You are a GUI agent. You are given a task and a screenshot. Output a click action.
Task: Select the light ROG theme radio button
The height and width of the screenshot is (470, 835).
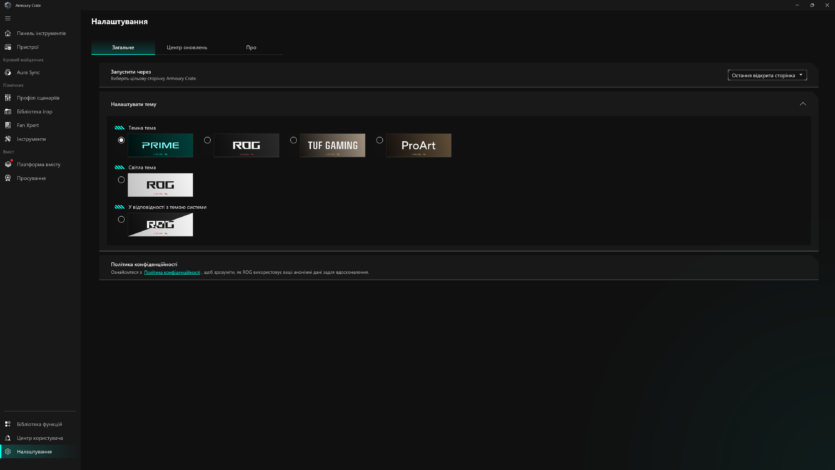121,180
